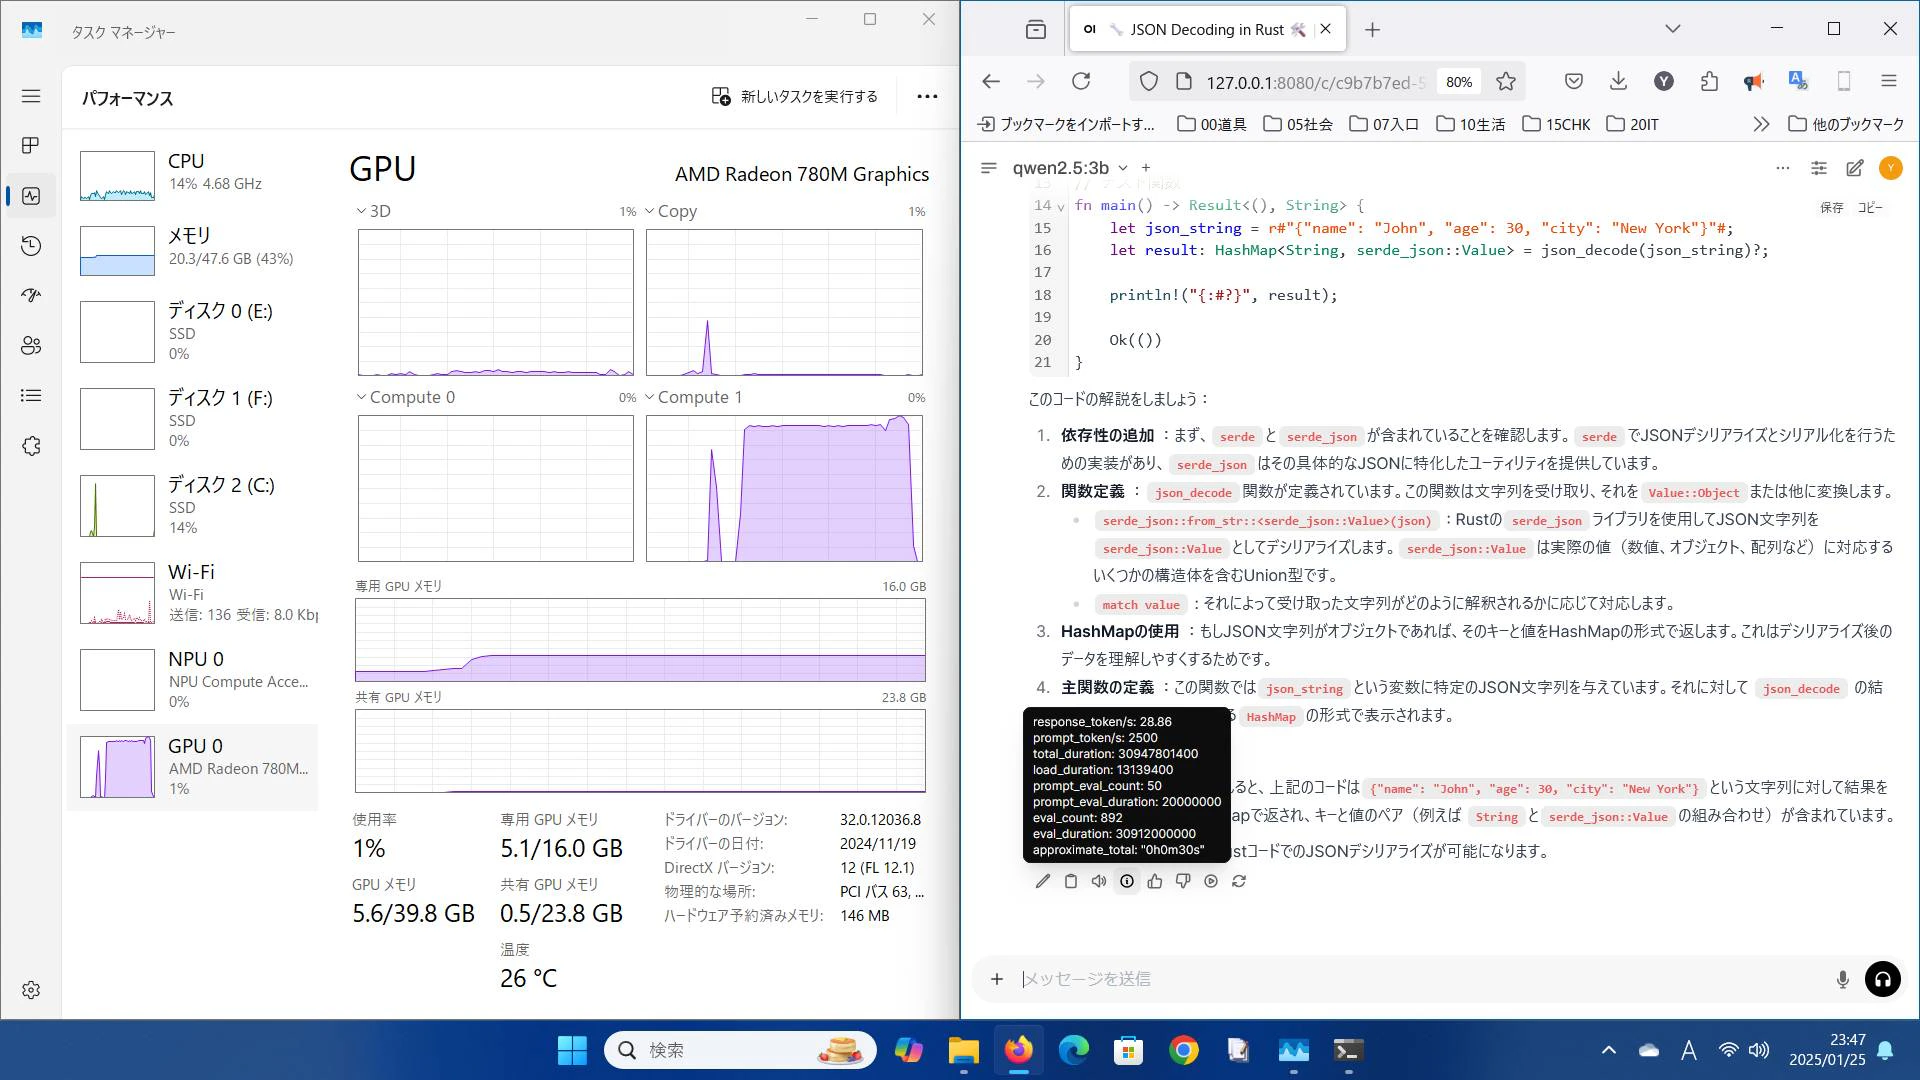Start voice input with the microphone icon
Screen dimensions: 1920x1080
(x=1842, y=979)
